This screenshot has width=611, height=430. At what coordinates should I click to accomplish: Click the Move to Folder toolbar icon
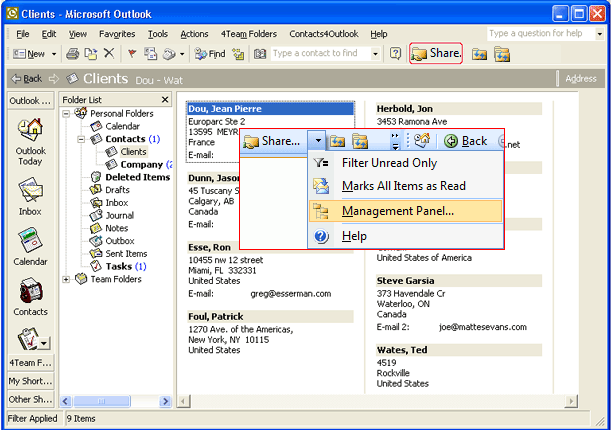tap(91, 54)
